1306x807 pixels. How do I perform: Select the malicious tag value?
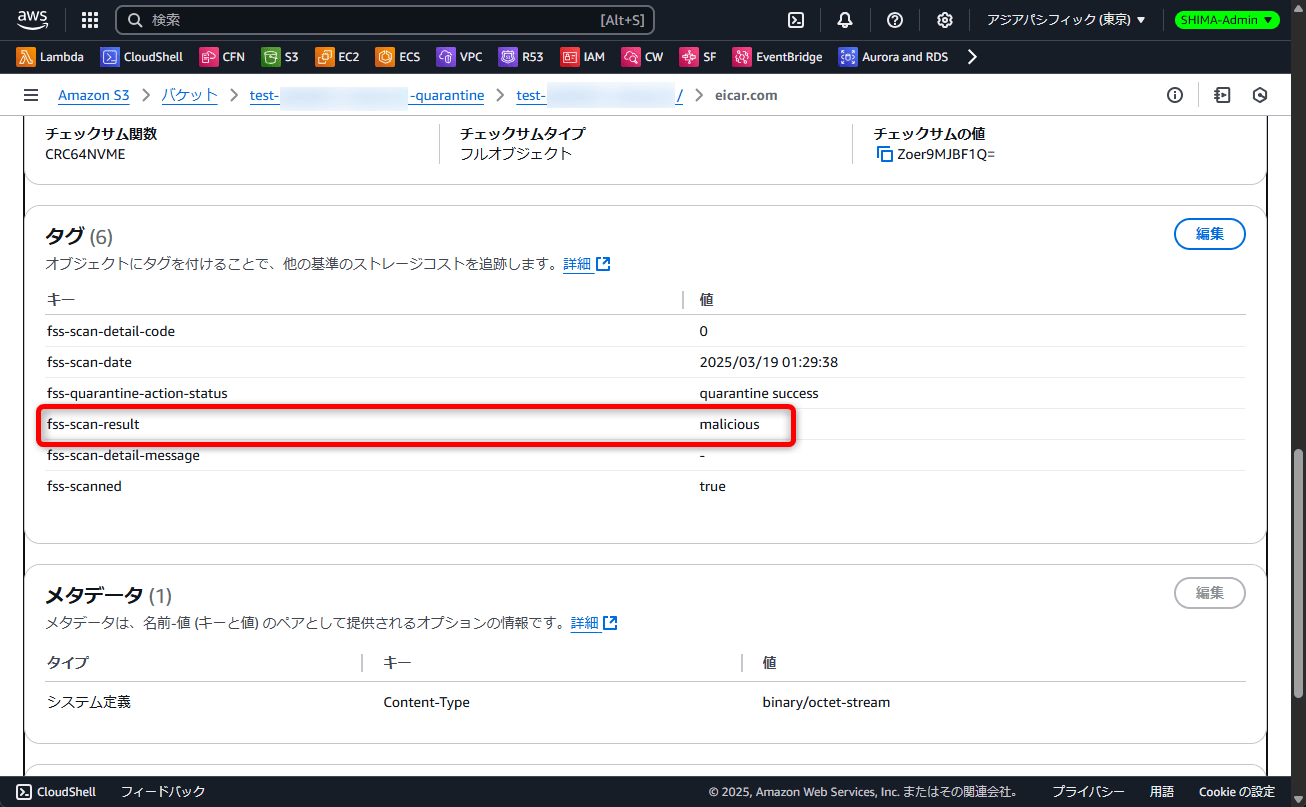pyautogui.click(x=729, y=424)
